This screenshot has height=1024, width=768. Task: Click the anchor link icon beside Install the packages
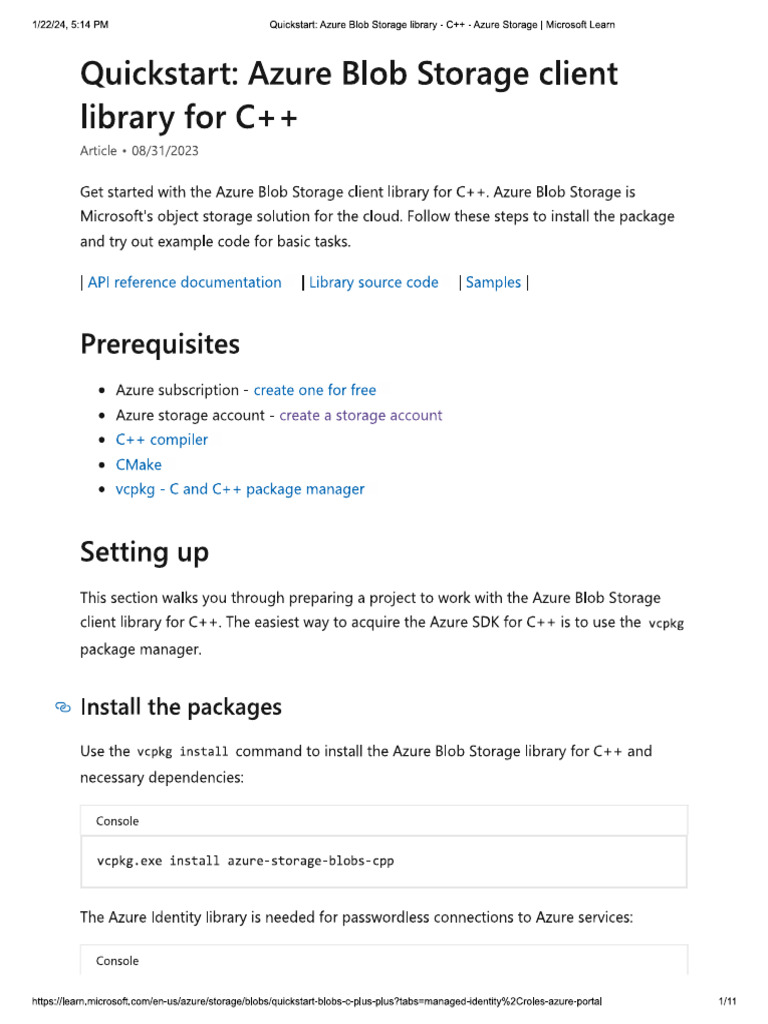tap(63, 708)
